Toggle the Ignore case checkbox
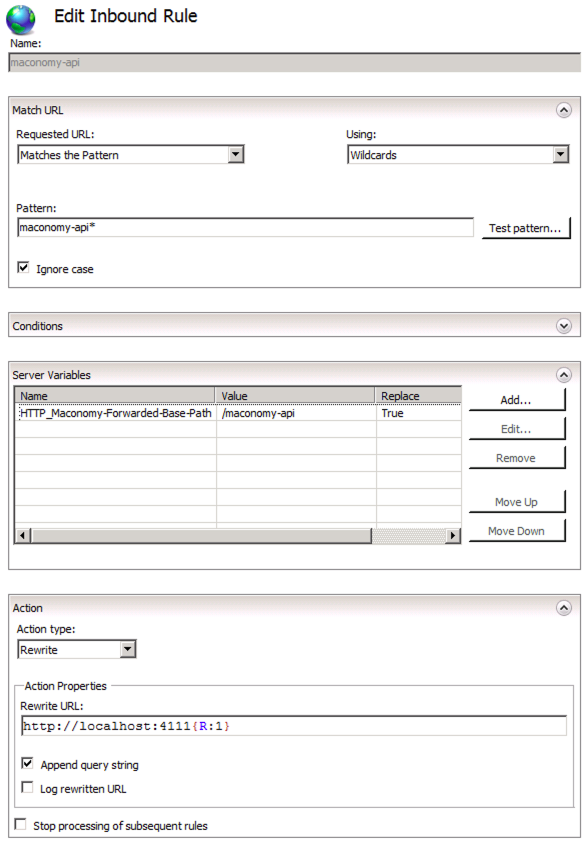The width and height of the screenshot is (588, 846). 23,268
